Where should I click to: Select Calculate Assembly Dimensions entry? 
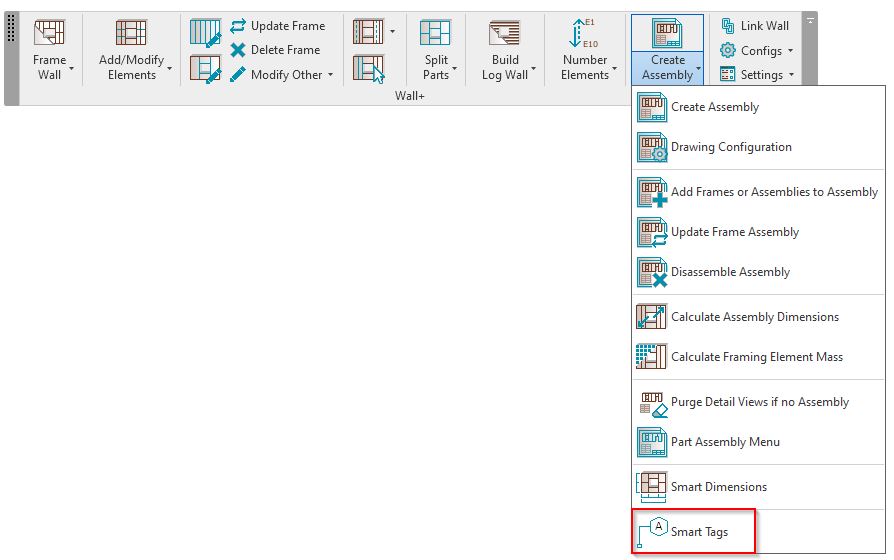[x=758, y=316]
